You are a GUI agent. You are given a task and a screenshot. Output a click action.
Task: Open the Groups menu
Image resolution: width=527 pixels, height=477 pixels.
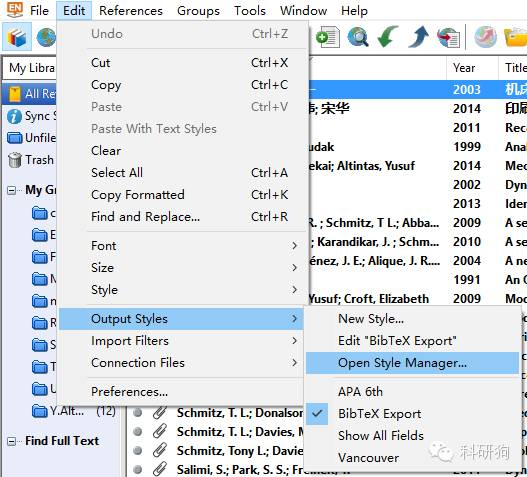[198, 11]
